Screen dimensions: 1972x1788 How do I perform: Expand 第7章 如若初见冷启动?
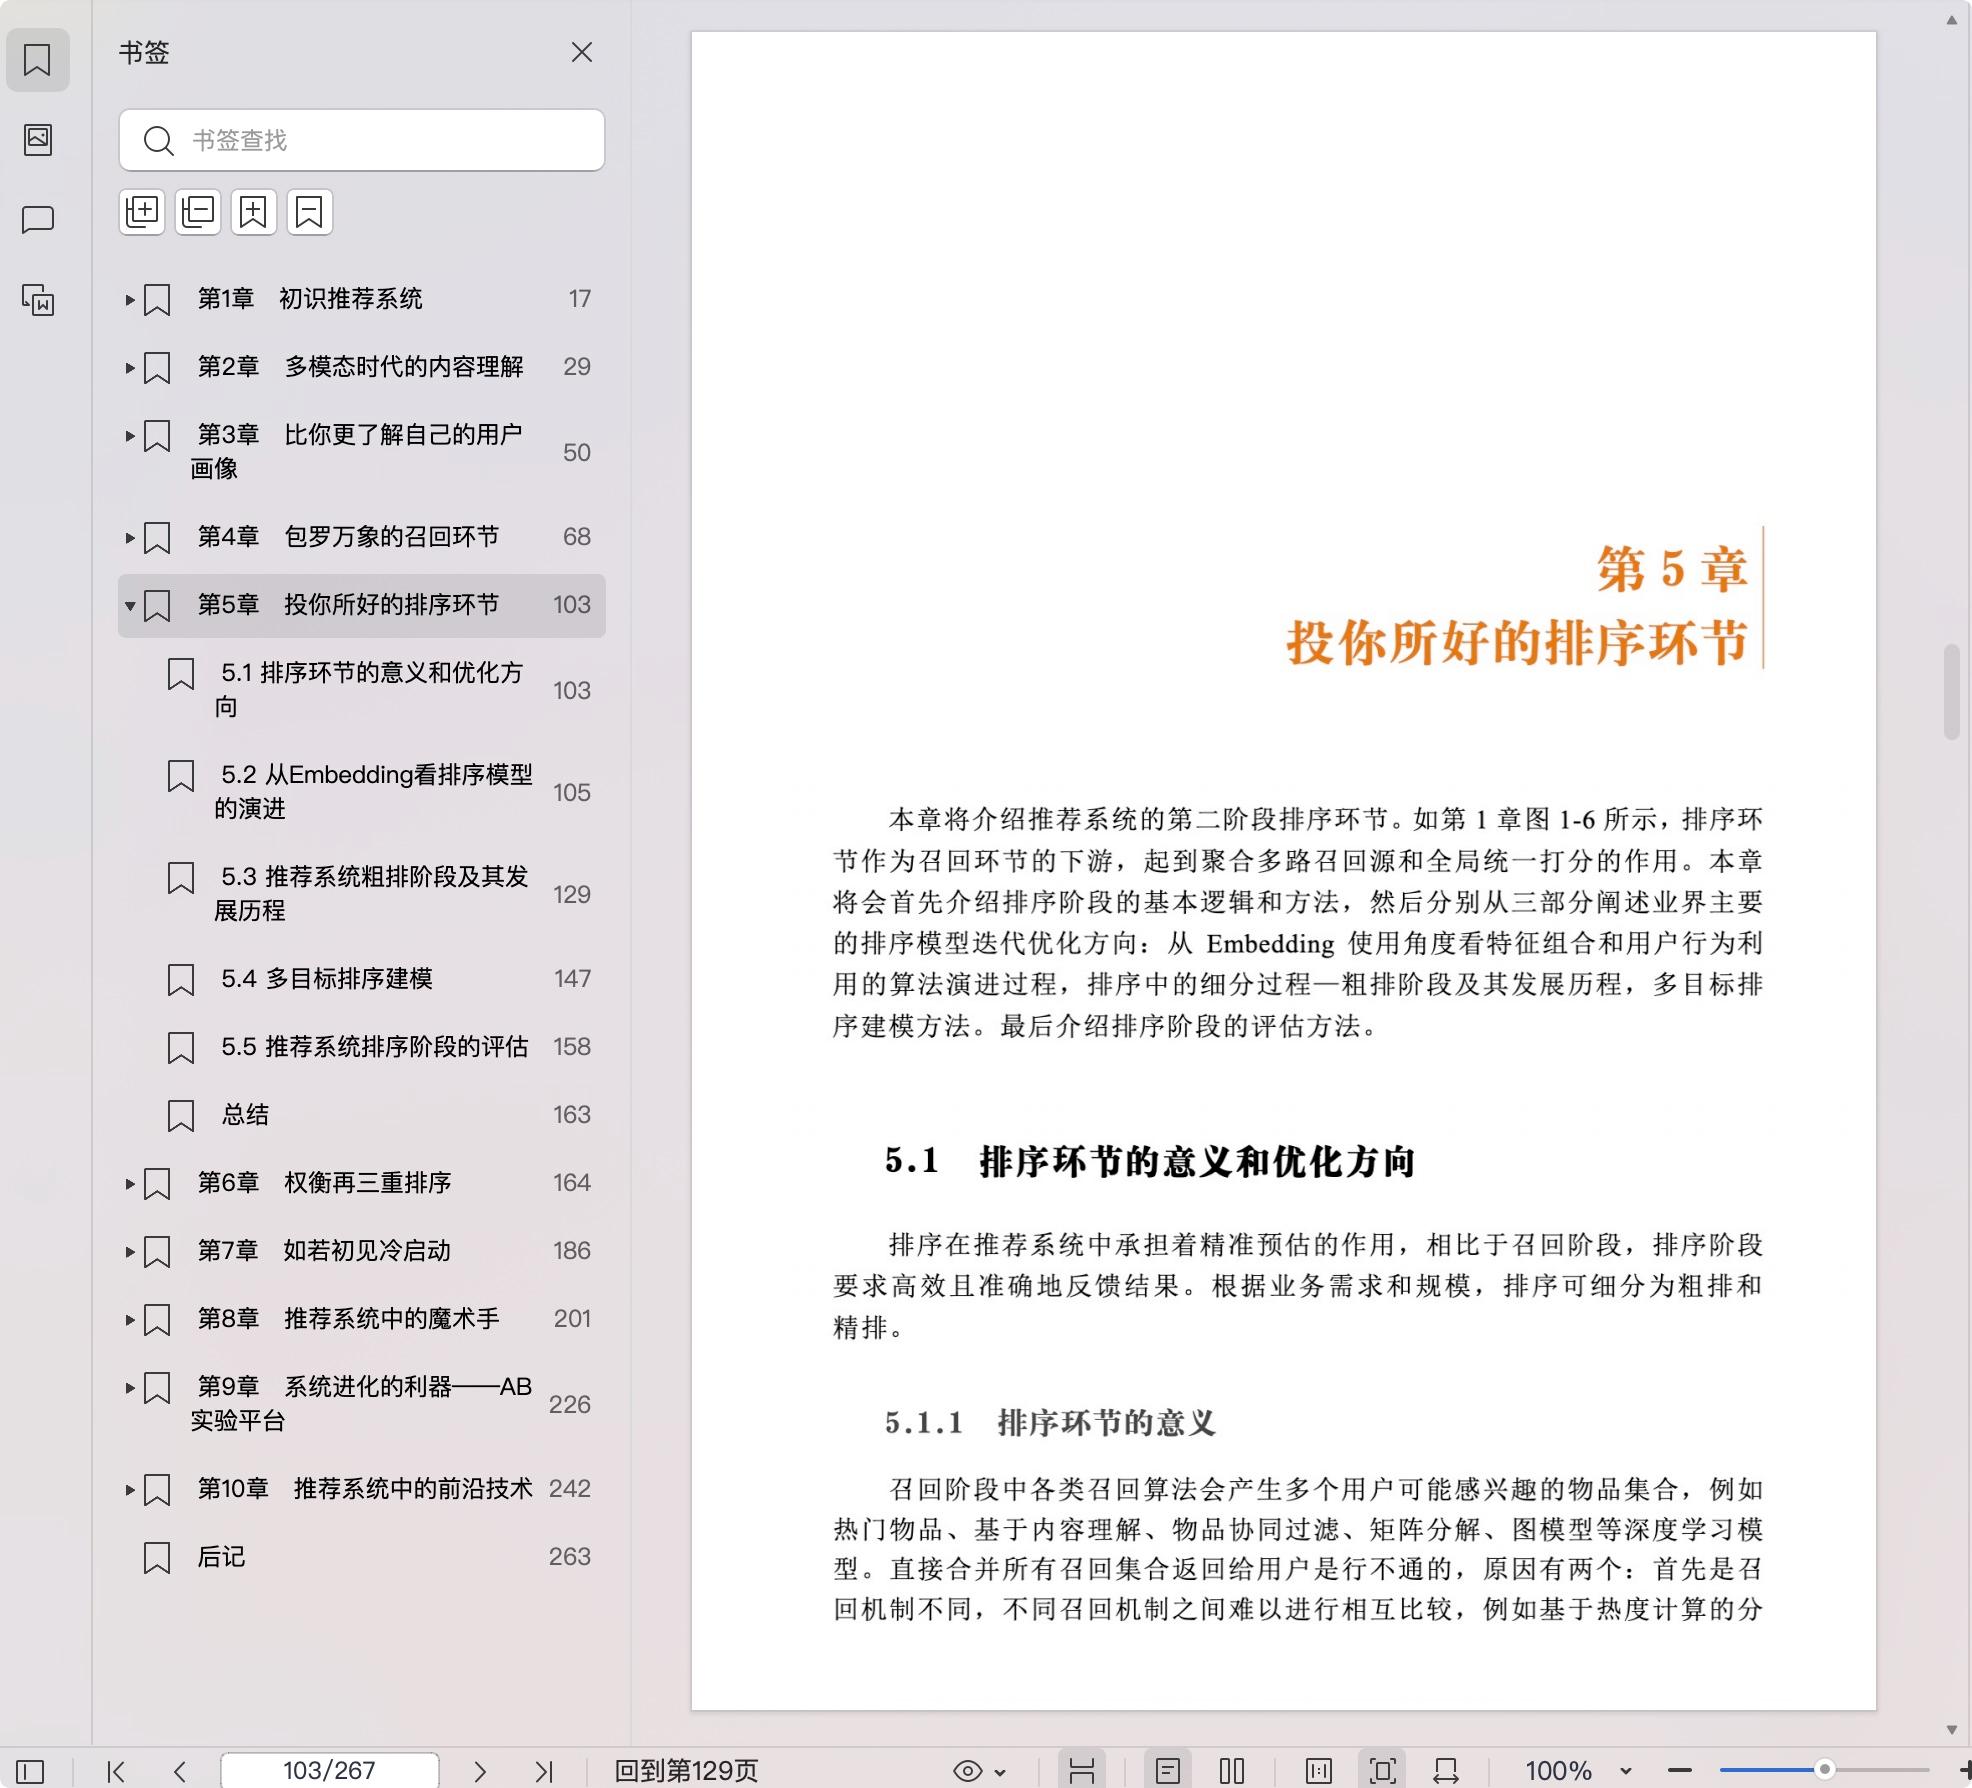click(129, 1251)
